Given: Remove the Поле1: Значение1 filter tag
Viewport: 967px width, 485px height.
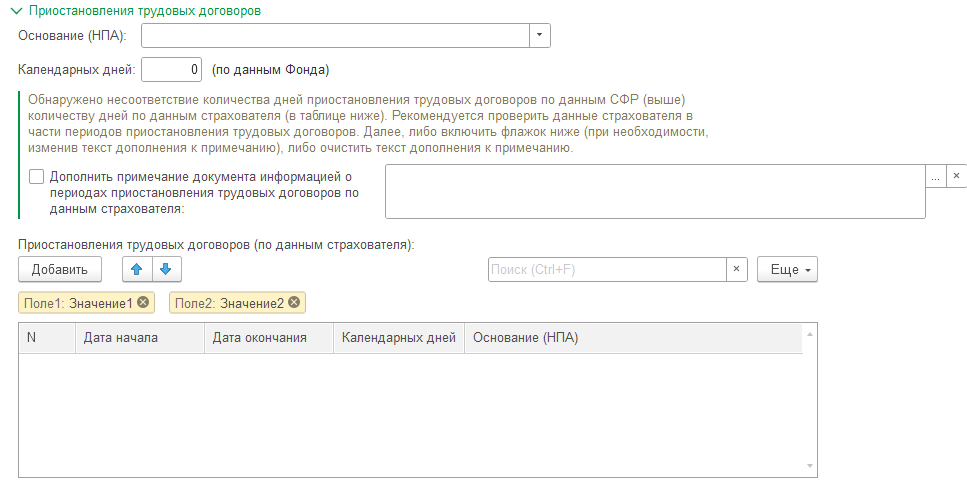Looking at the screenshot, I should coord(143,303).
